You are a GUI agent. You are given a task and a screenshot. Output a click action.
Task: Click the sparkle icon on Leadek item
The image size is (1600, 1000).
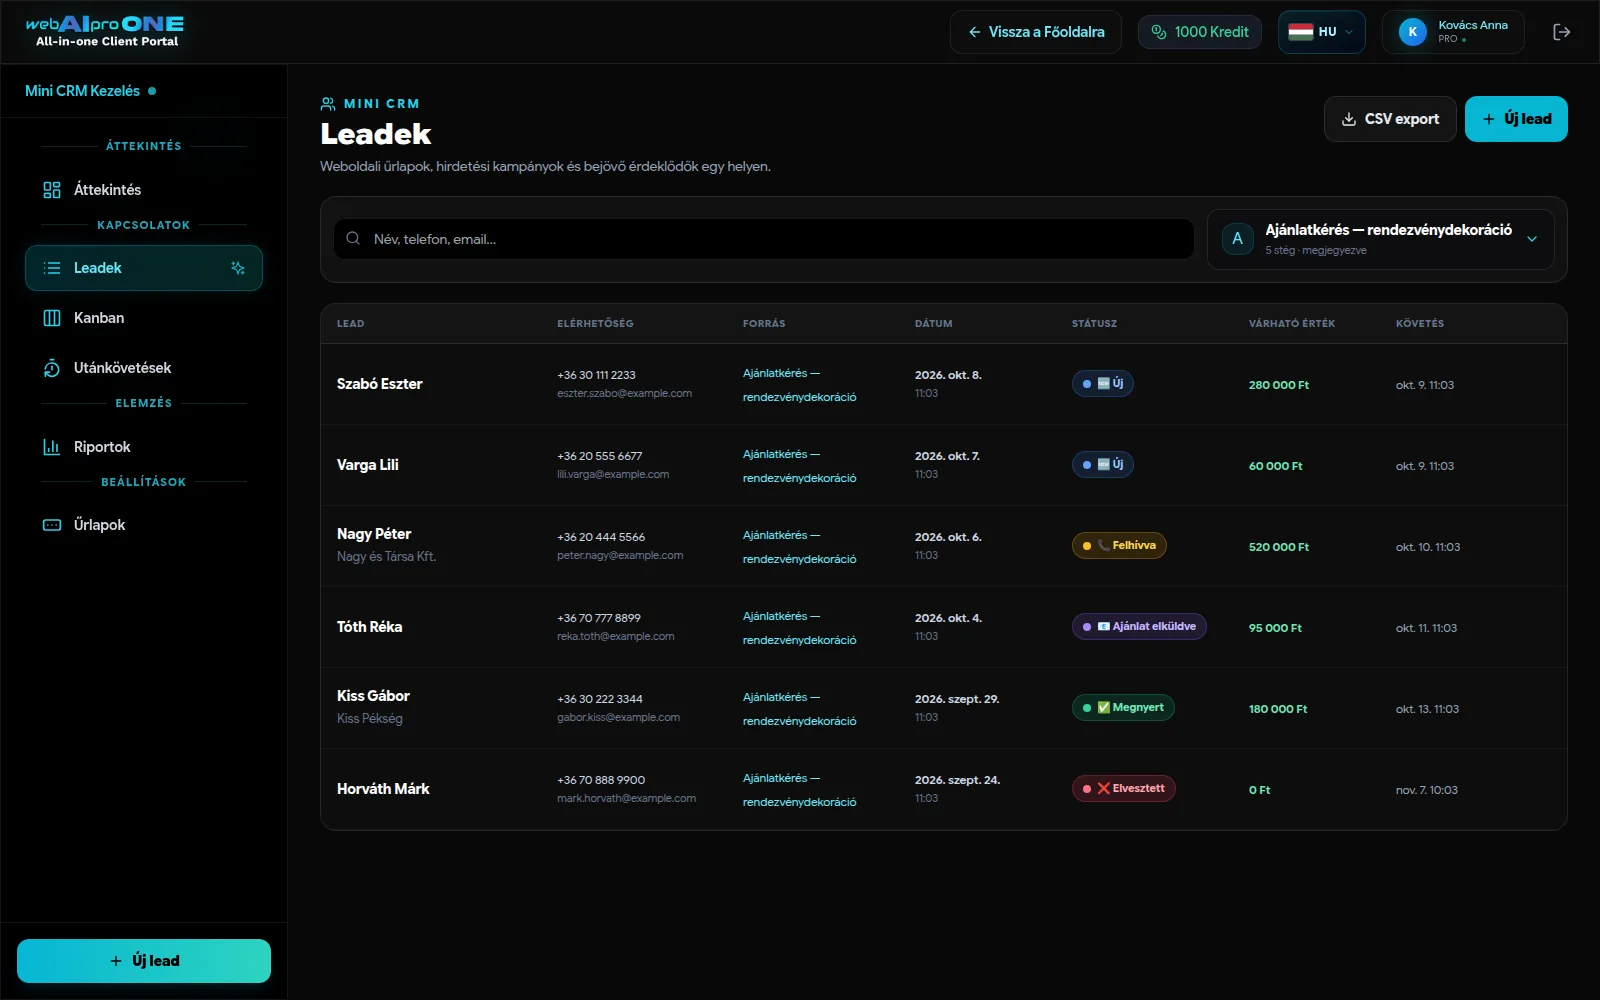click(x=238, y=268)
